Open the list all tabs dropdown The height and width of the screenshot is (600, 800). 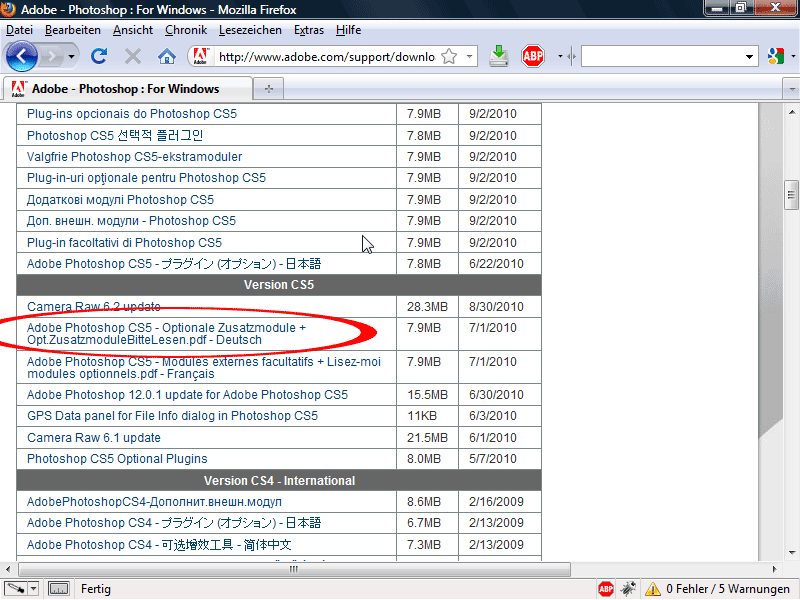[x=791, y=89]
